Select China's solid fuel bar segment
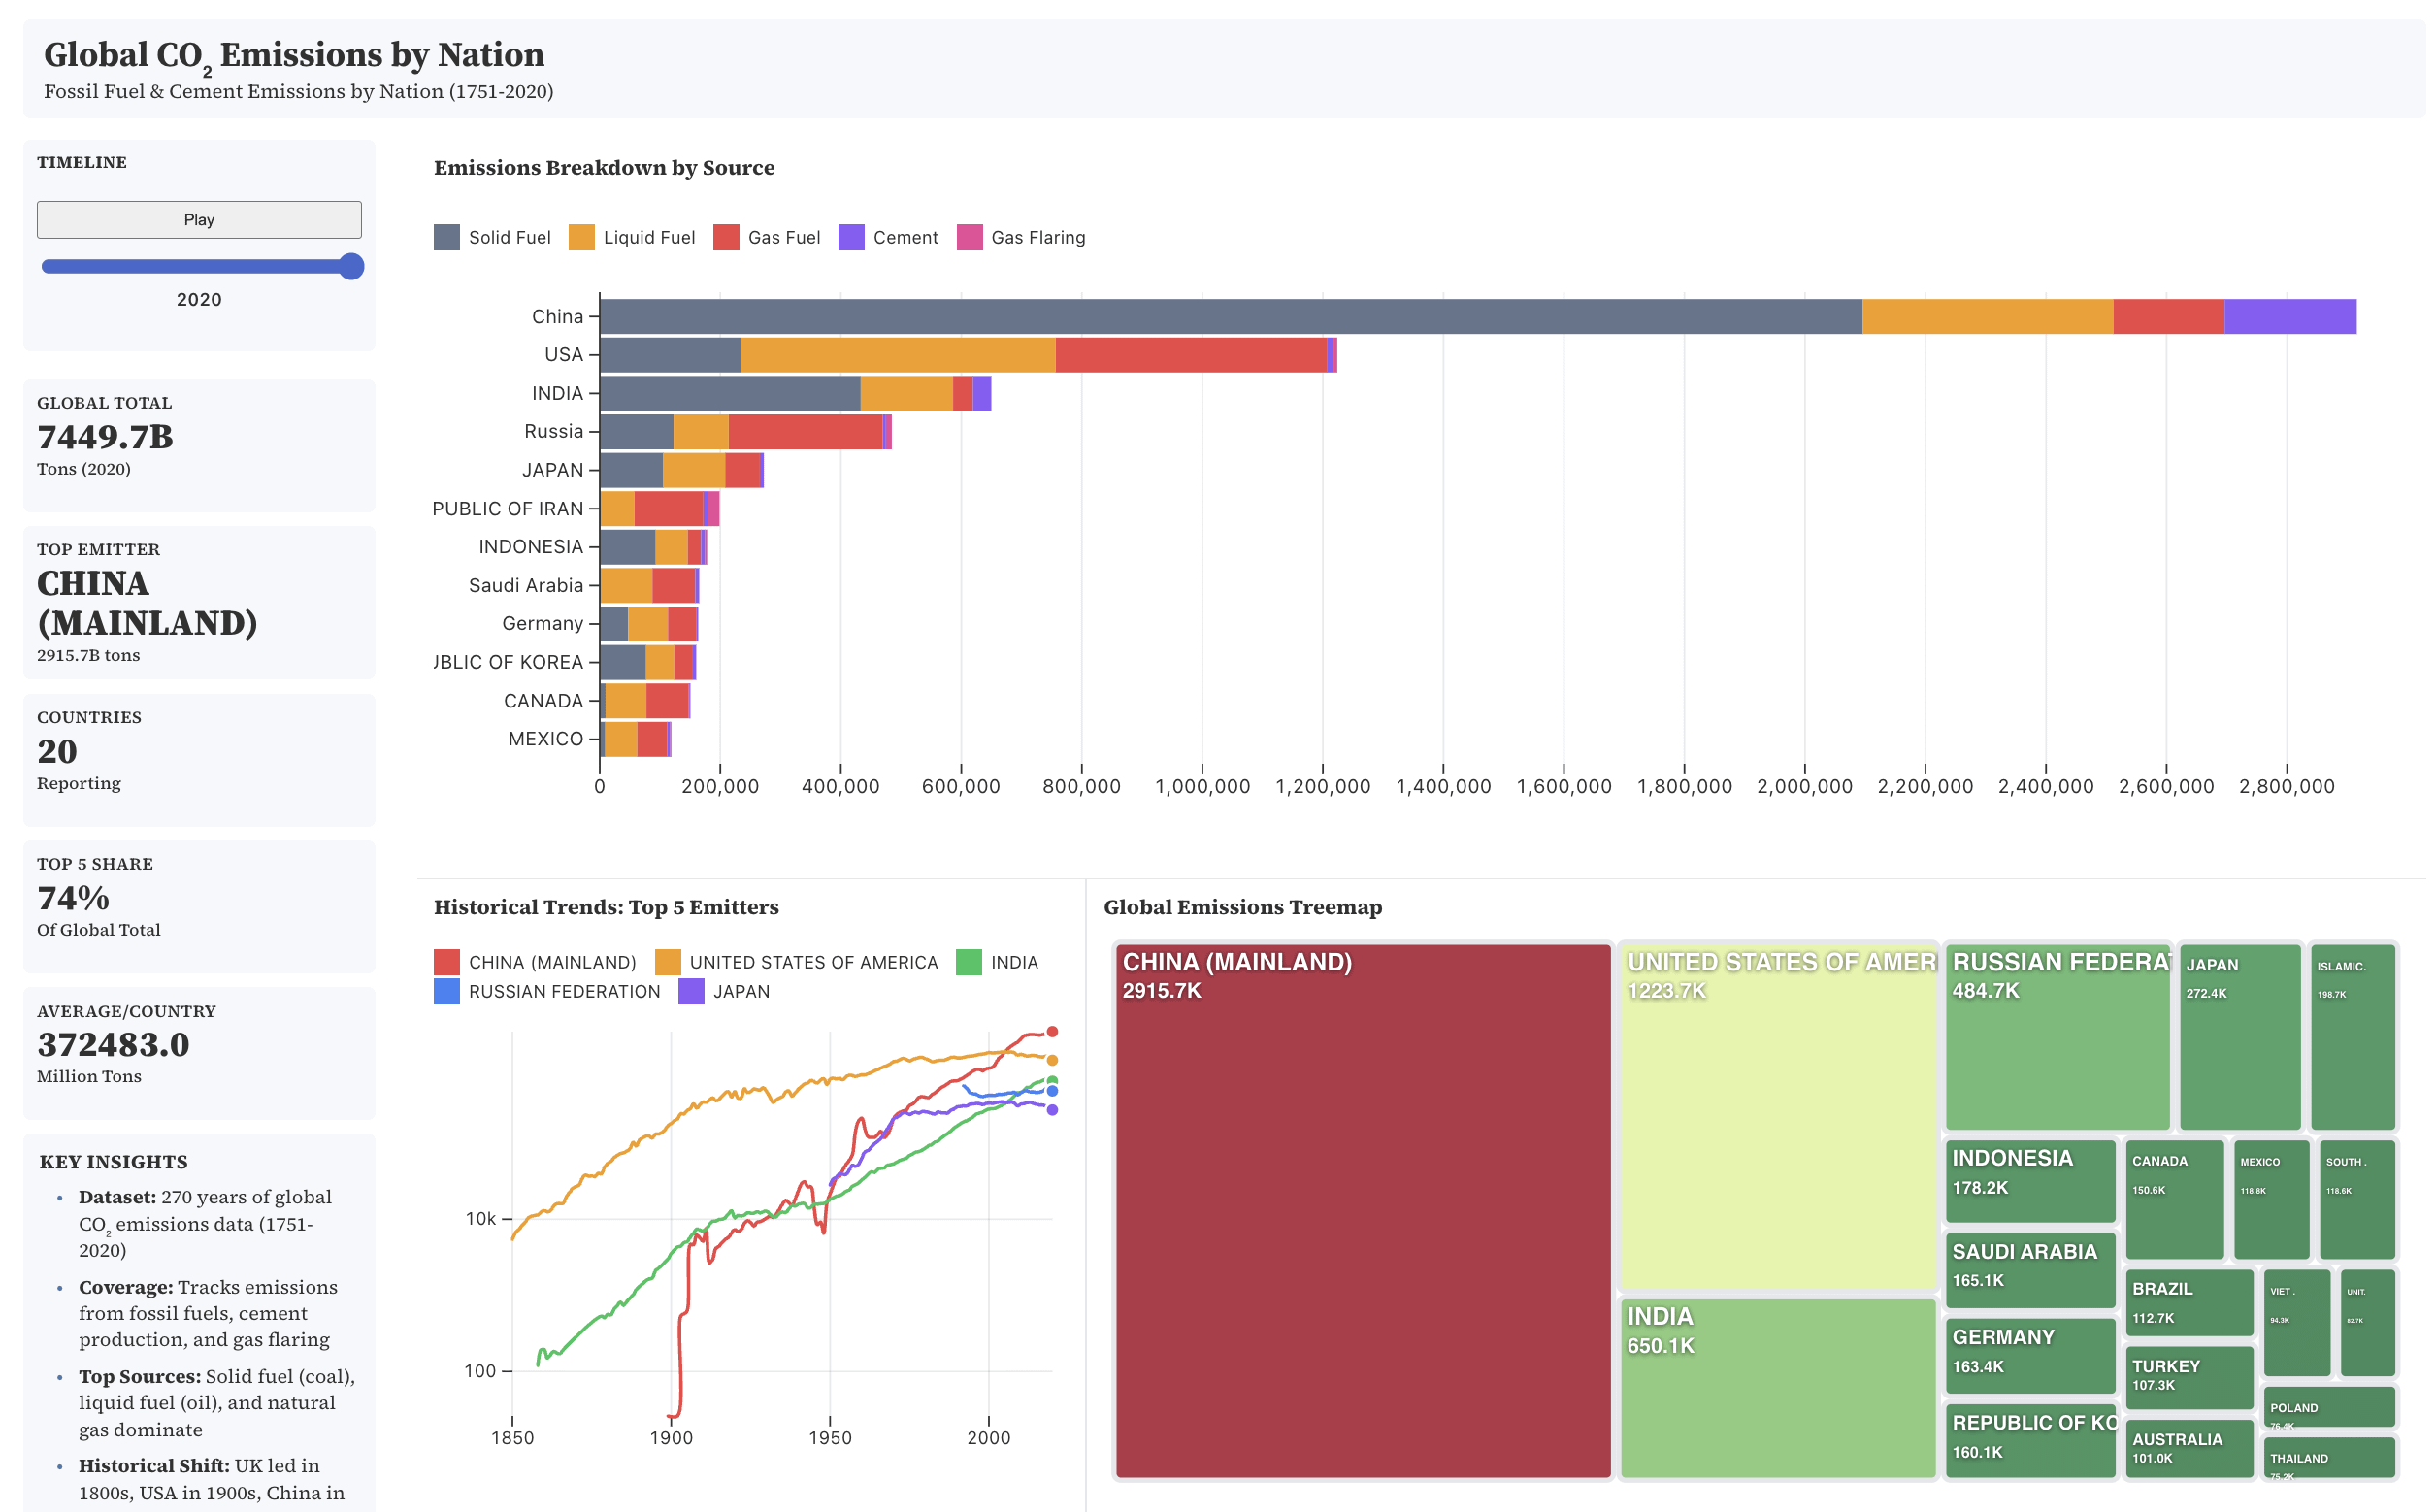2436x1512 pixels. pyautogui.click(x=1230, y=316)
